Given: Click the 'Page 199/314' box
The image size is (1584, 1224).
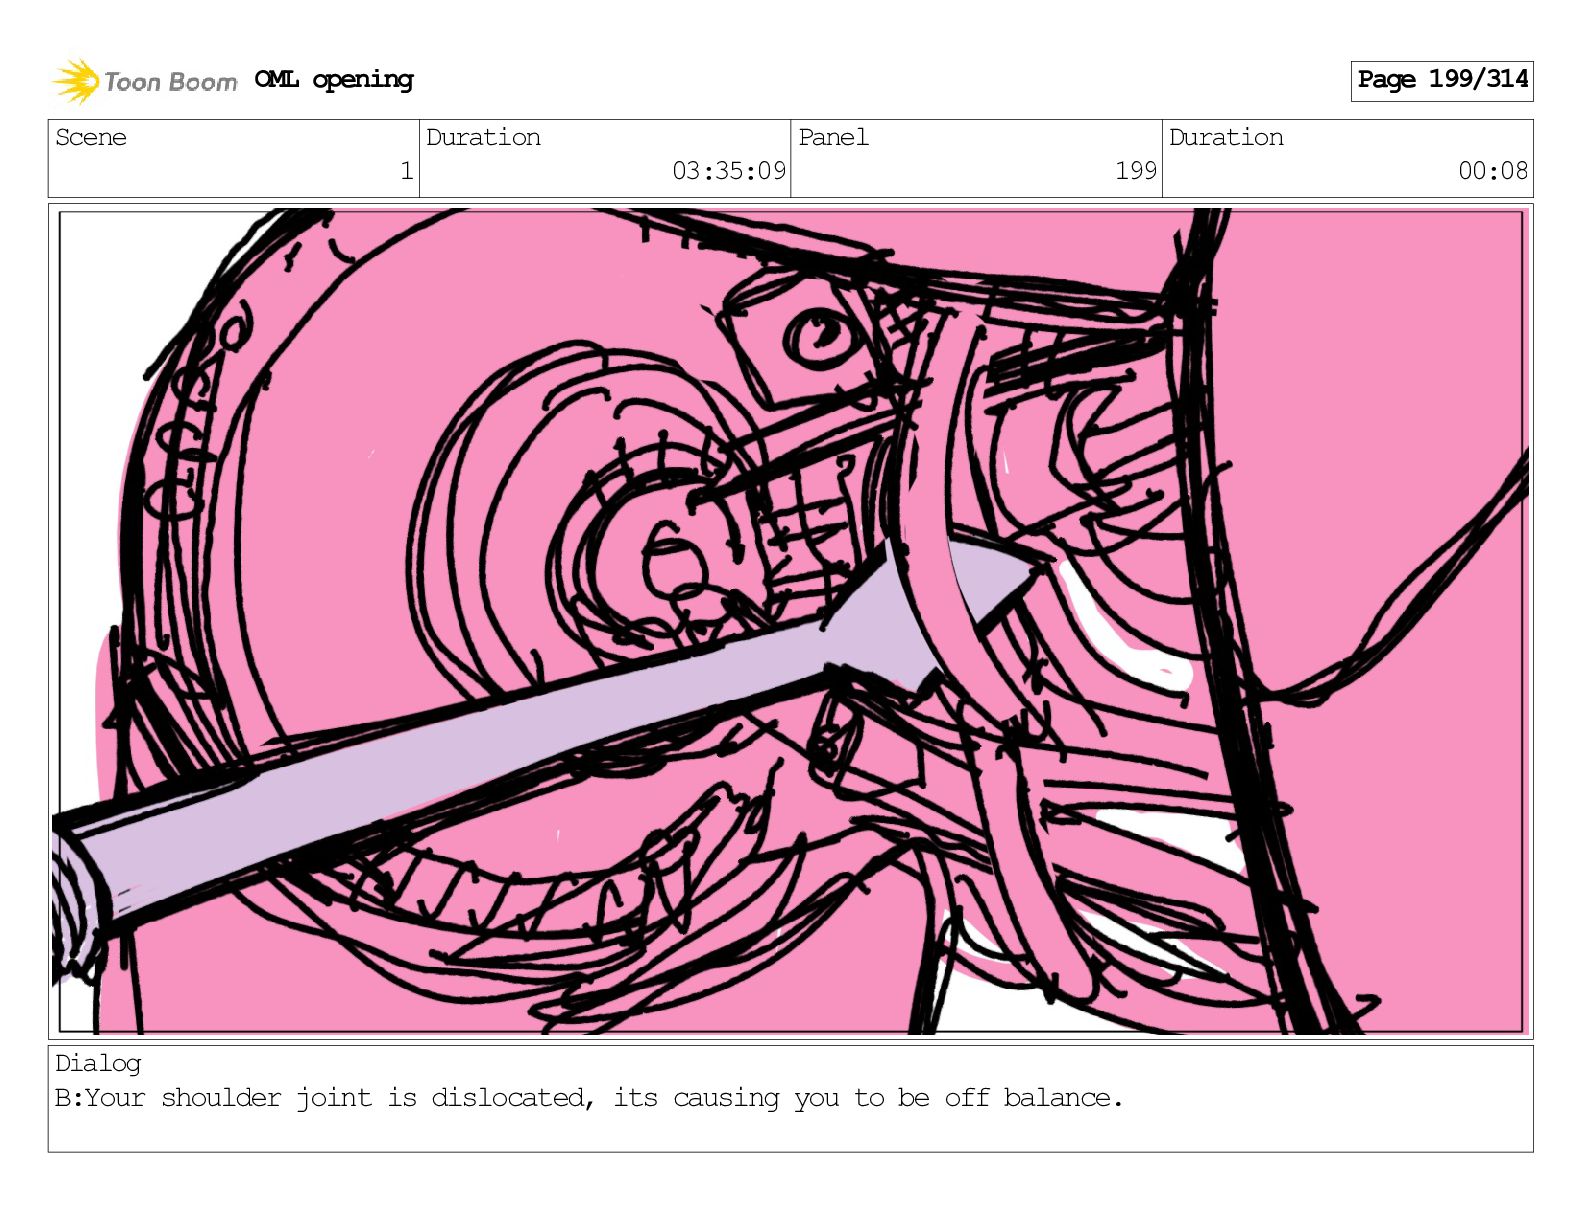Looking at the screenshot, I should point(1442,80).
